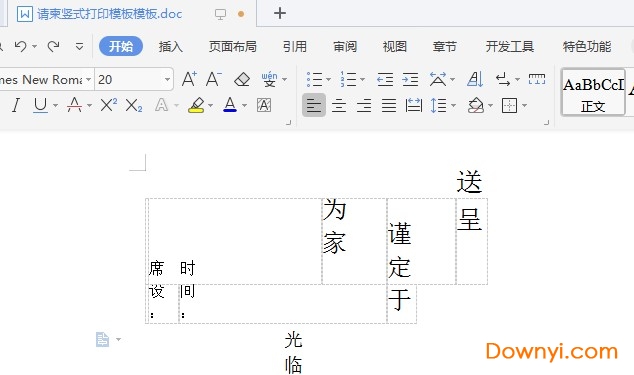Increase font size with A+ icon
The image size is (634, 375).
point(189,79)
